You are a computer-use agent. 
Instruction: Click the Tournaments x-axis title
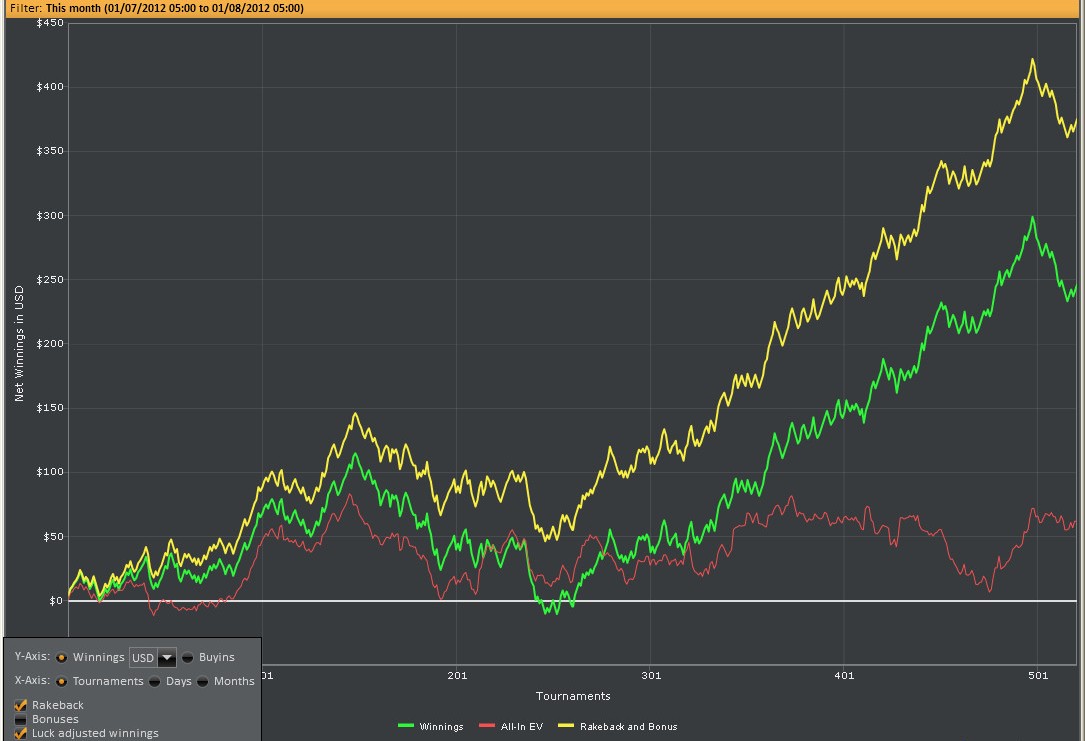click(573, 696)
